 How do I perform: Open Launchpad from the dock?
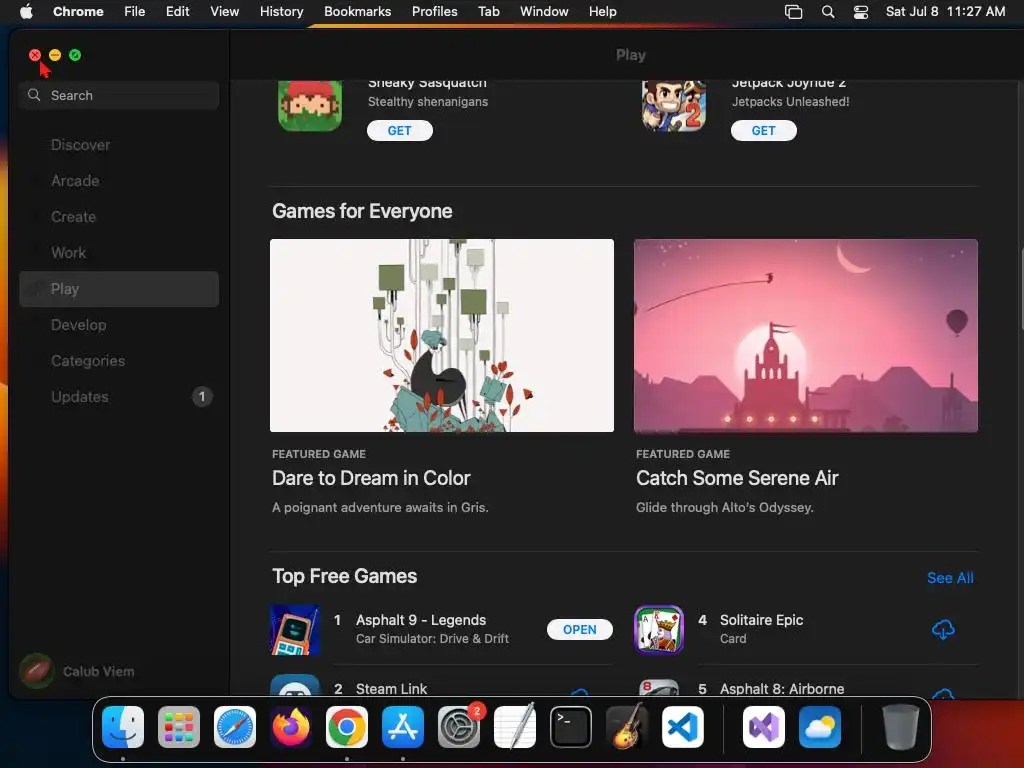(x=179, y=727)
